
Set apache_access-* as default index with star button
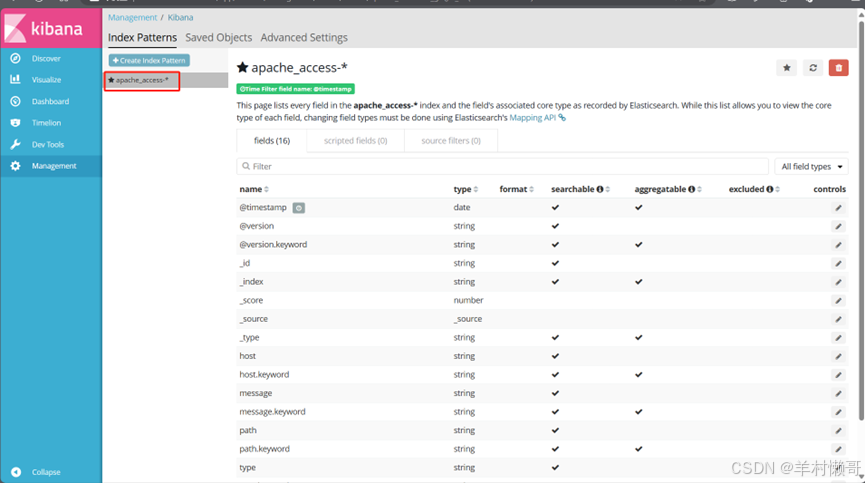point(787,67)
